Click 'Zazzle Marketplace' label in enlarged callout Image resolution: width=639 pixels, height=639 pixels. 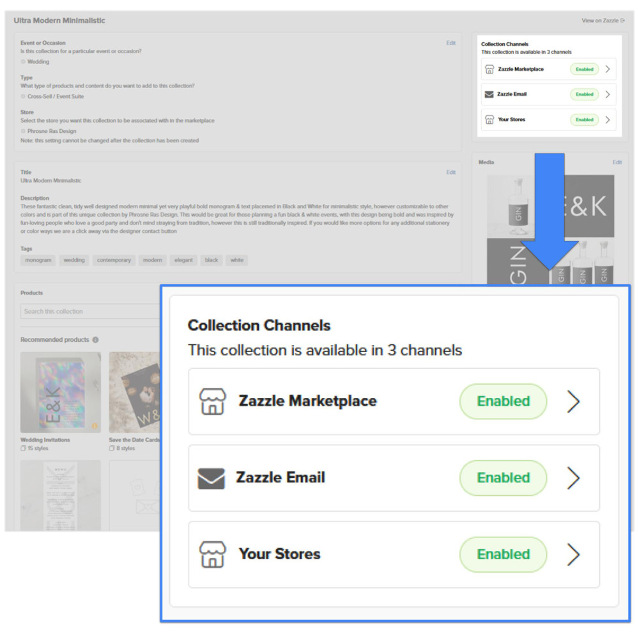308,401
